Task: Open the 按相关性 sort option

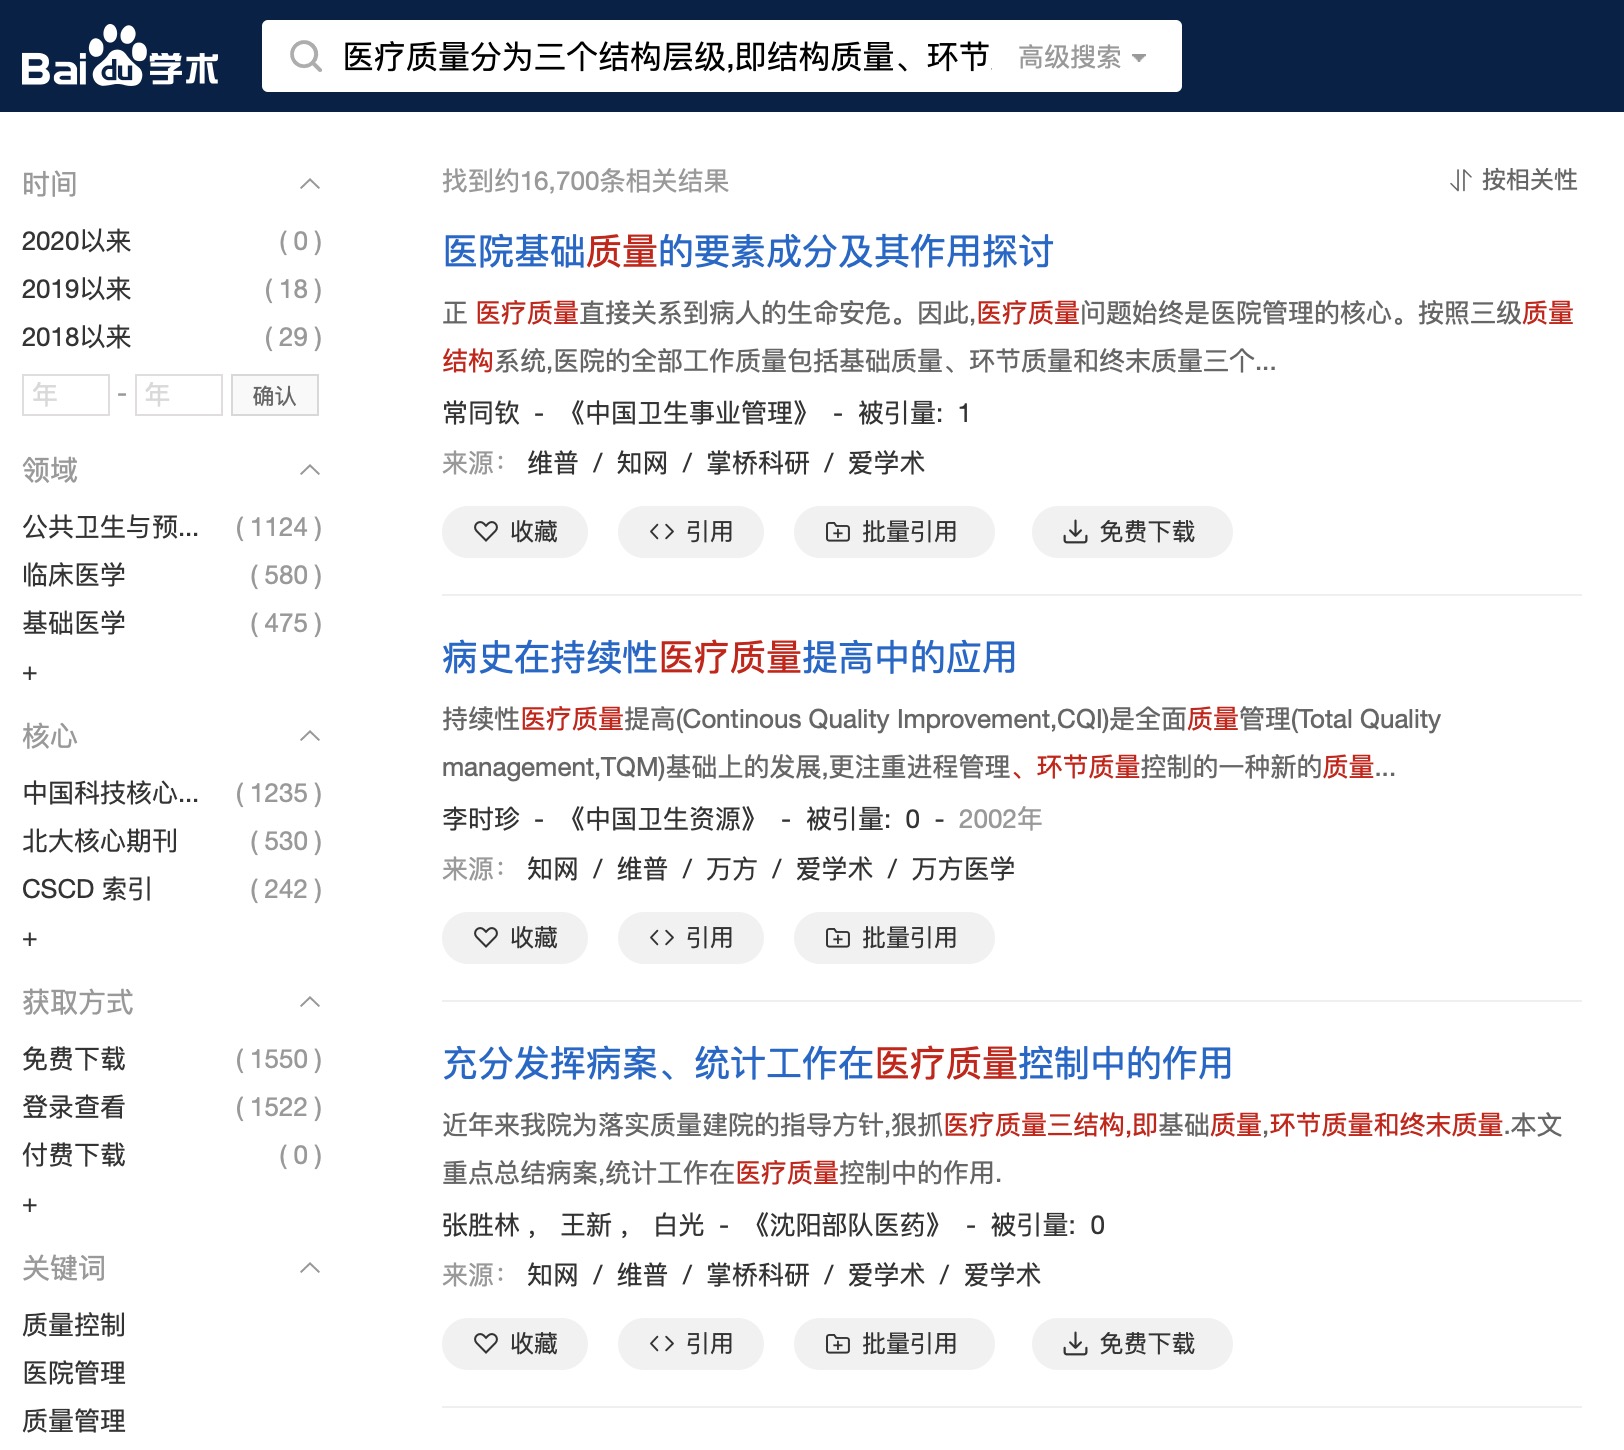Action: point(1514,180)
